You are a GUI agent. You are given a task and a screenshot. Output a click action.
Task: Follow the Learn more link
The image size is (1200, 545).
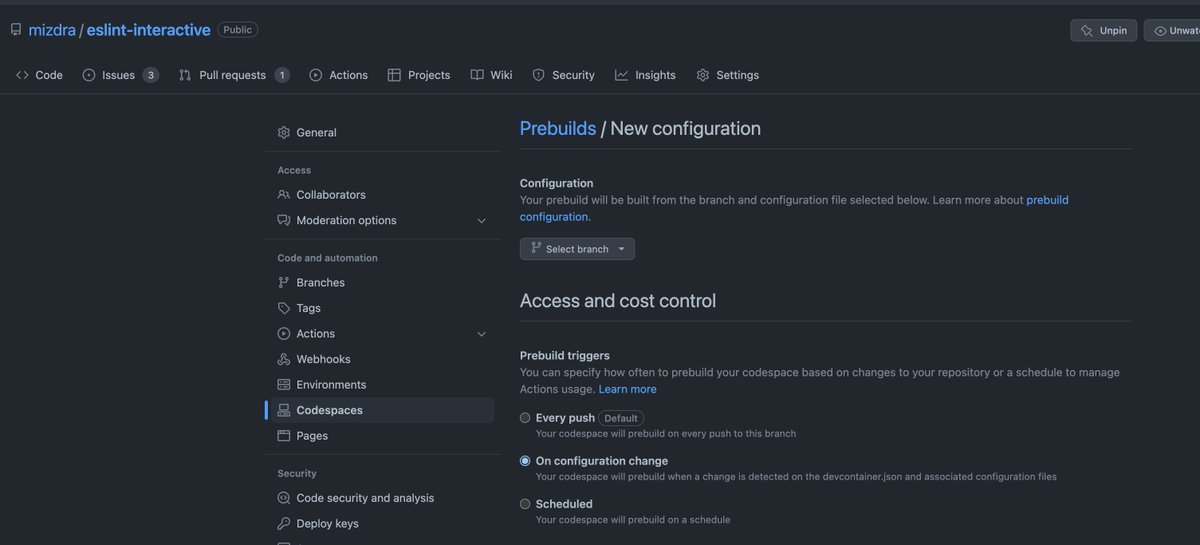coord(627,389)
